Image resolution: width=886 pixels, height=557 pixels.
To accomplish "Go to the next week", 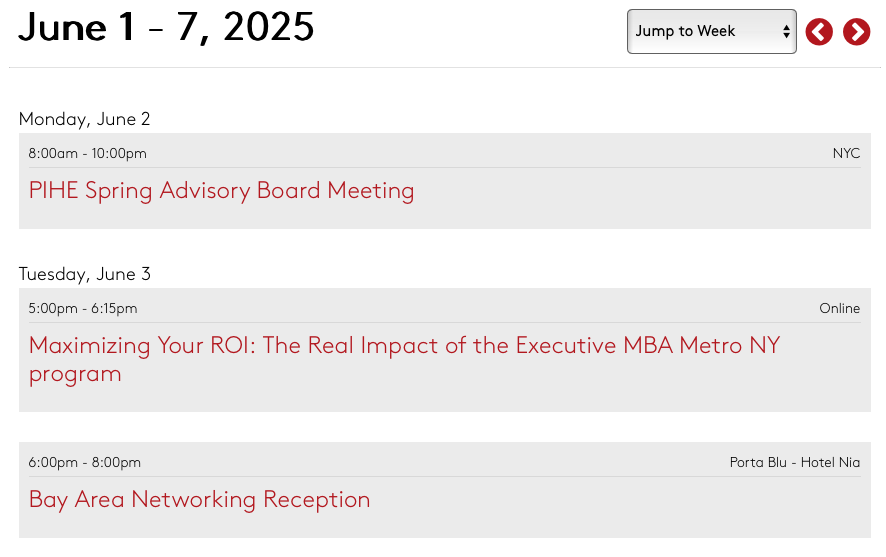I will 857,32.
